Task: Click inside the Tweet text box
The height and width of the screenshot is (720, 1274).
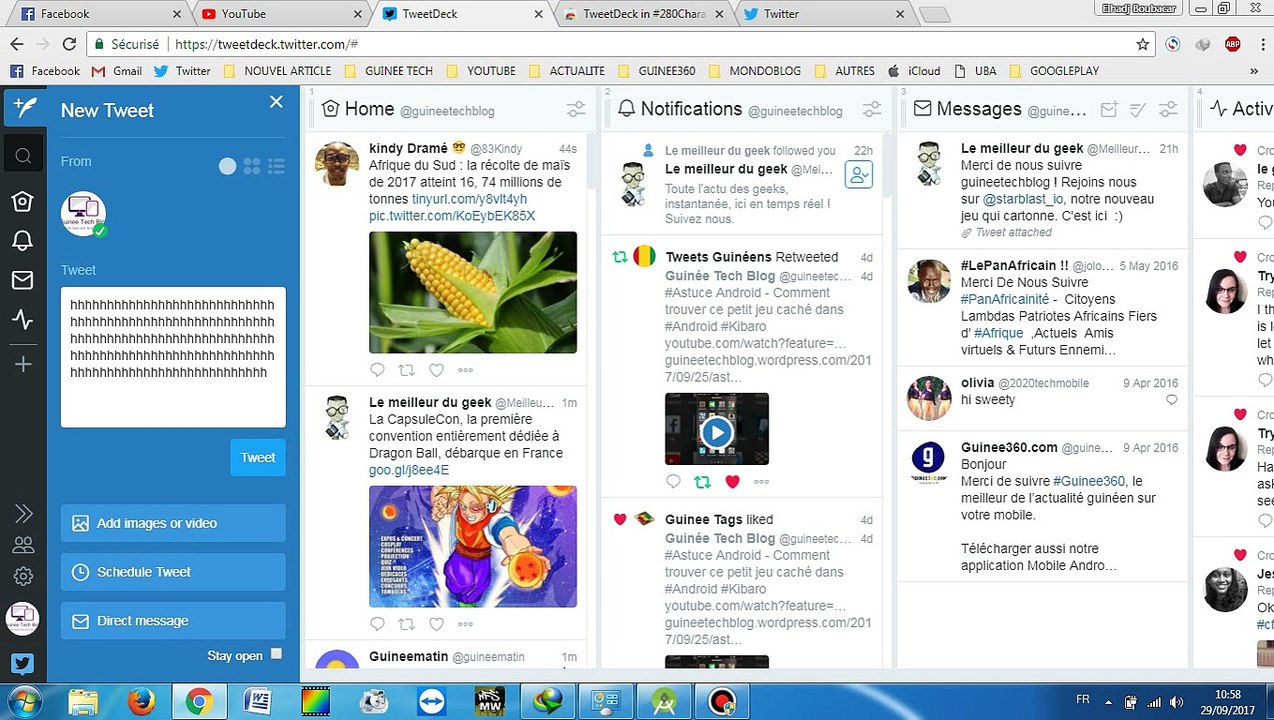Action: [173, 357]
